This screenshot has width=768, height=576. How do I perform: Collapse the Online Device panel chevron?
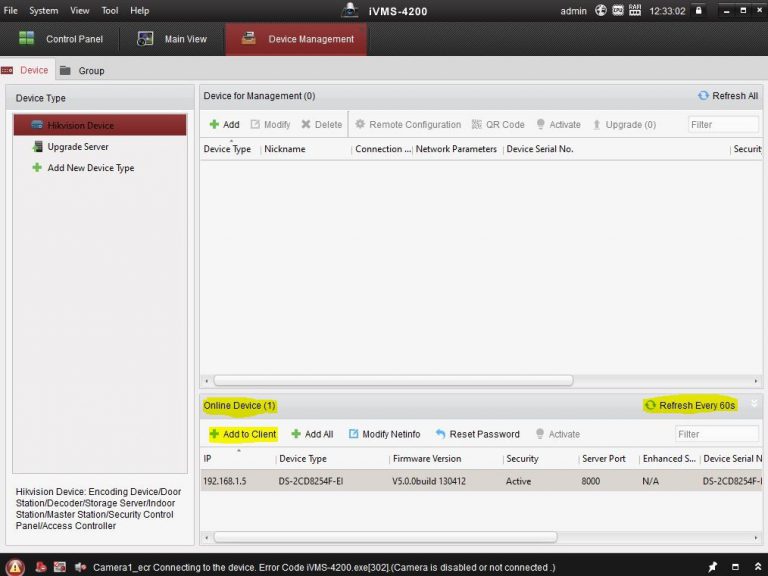[x=754, y=404]
